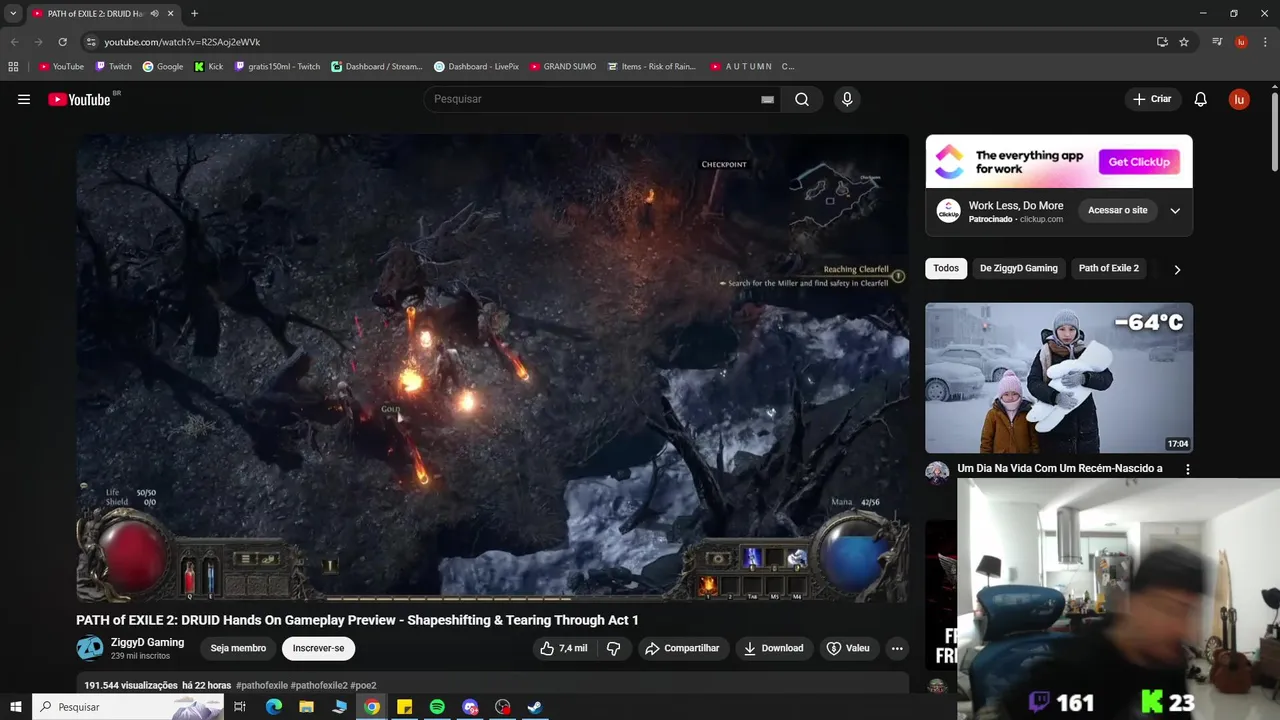
Task: Open Sticky Notes from the taskbar
Action: [404, 707]
